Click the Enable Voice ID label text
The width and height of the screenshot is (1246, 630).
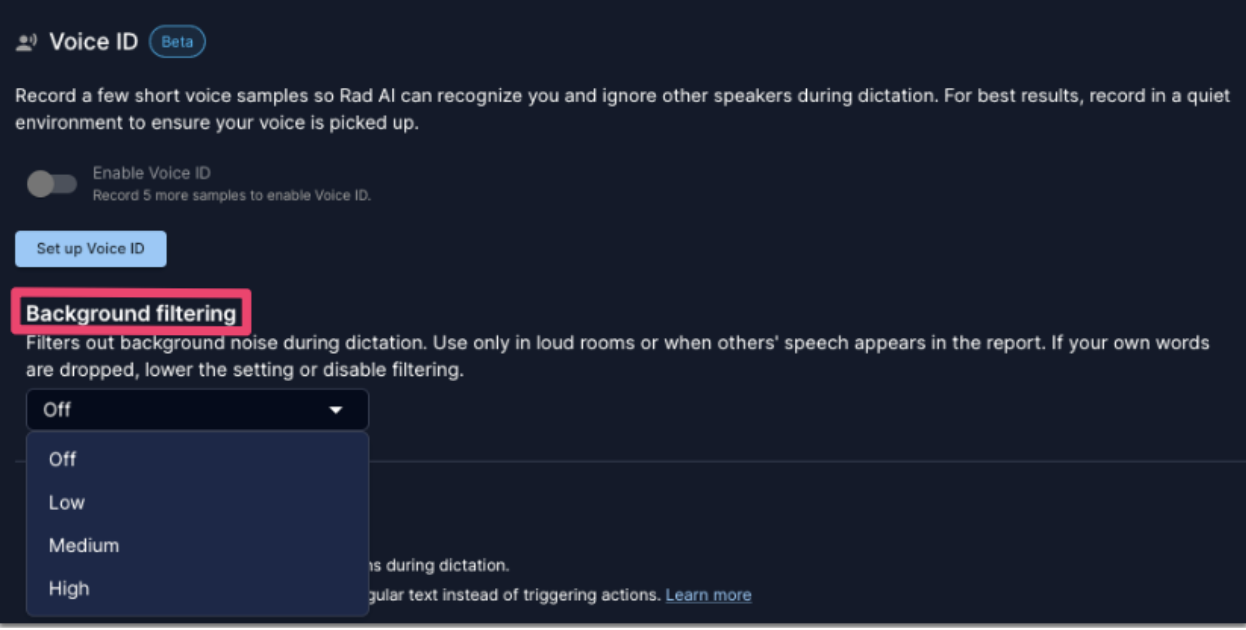pos(151,173)
